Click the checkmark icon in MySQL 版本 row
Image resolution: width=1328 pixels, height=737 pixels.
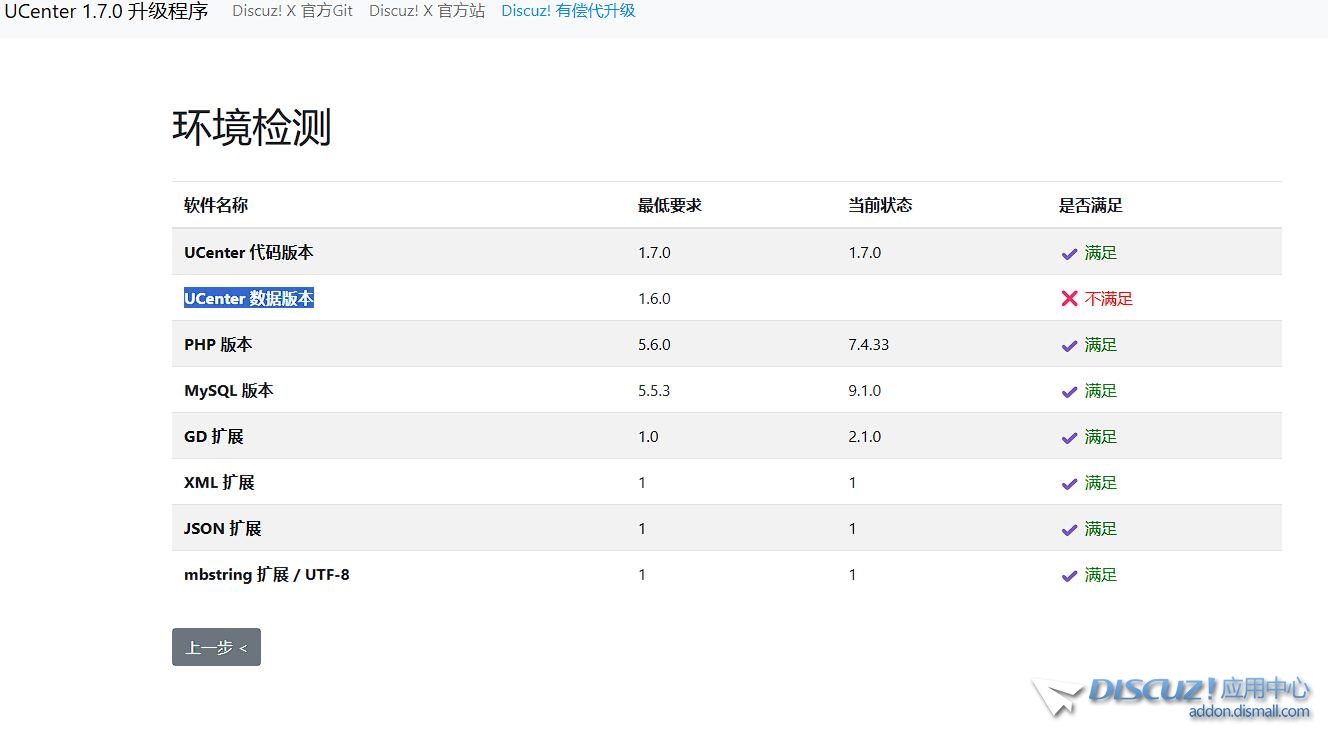pyautogui.click(x=1069, y=392)
